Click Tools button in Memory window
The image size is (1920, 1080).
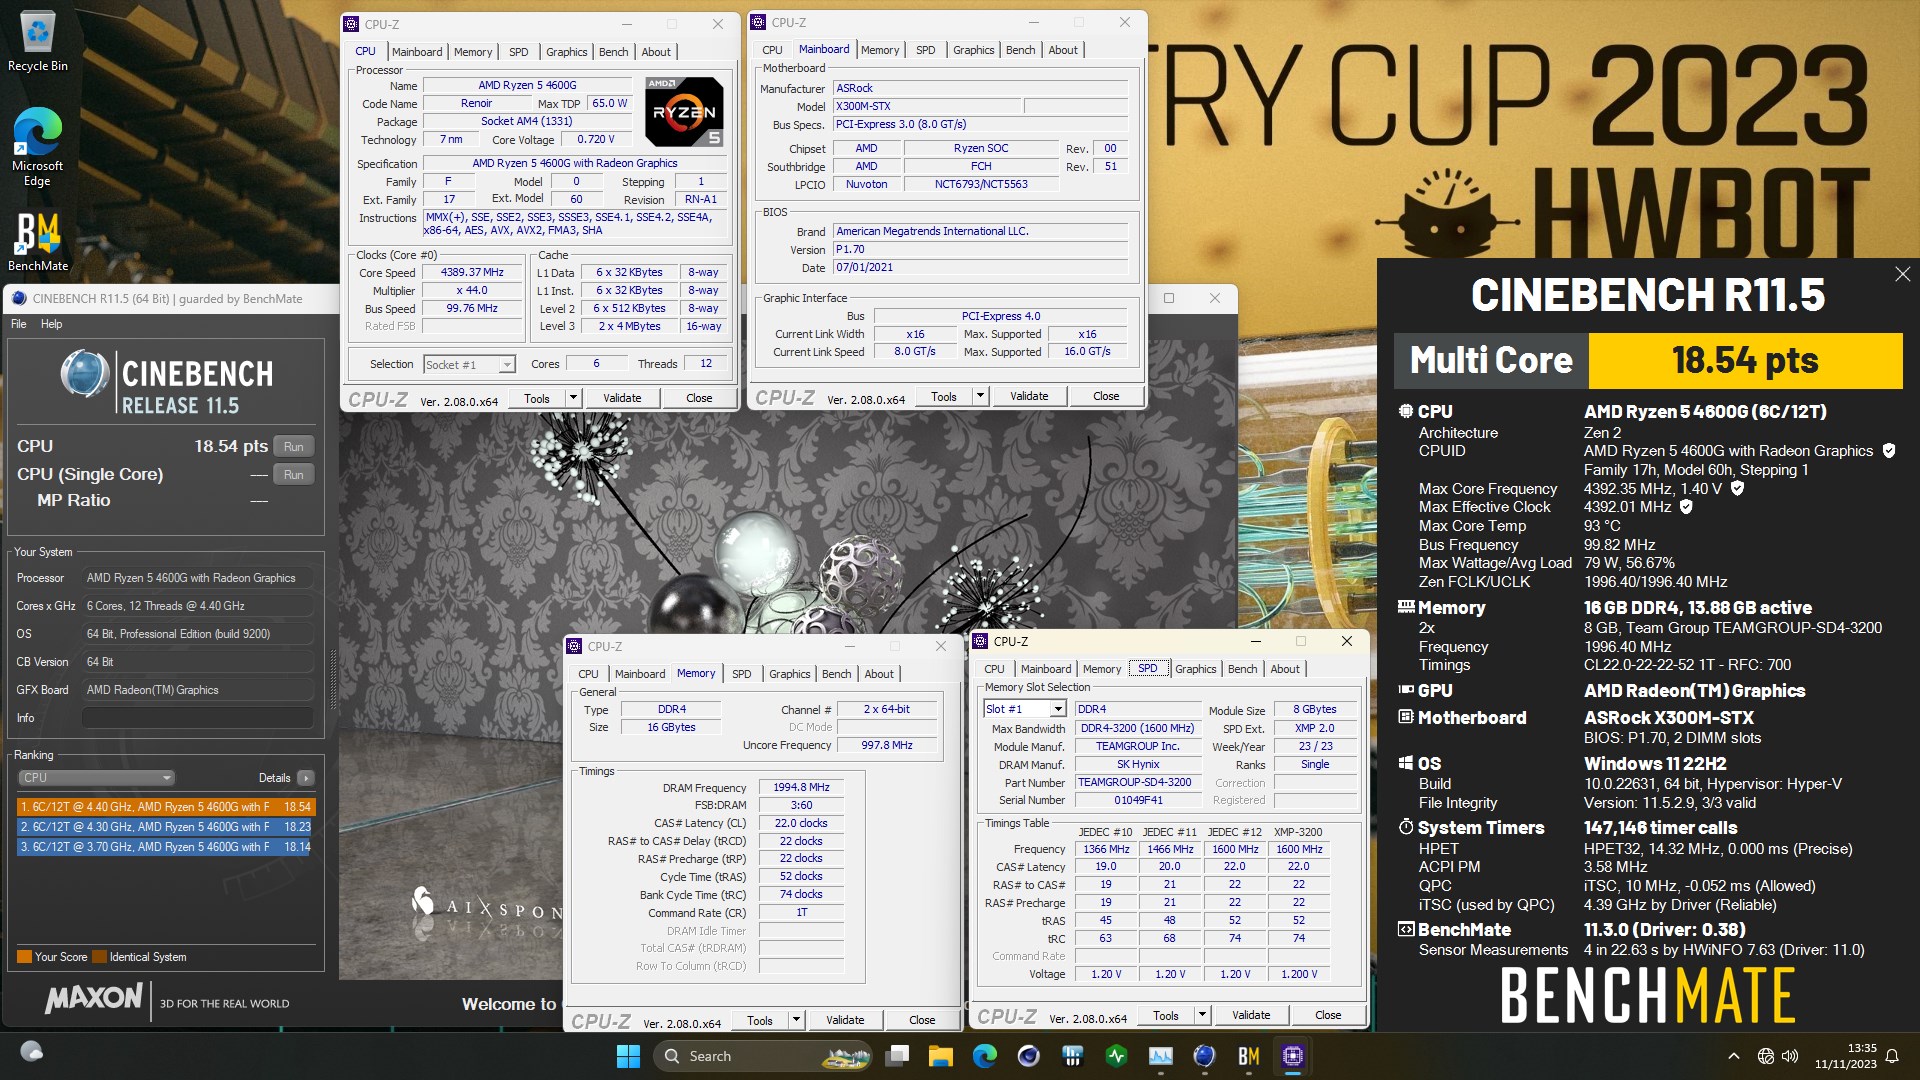(760, 1020)
